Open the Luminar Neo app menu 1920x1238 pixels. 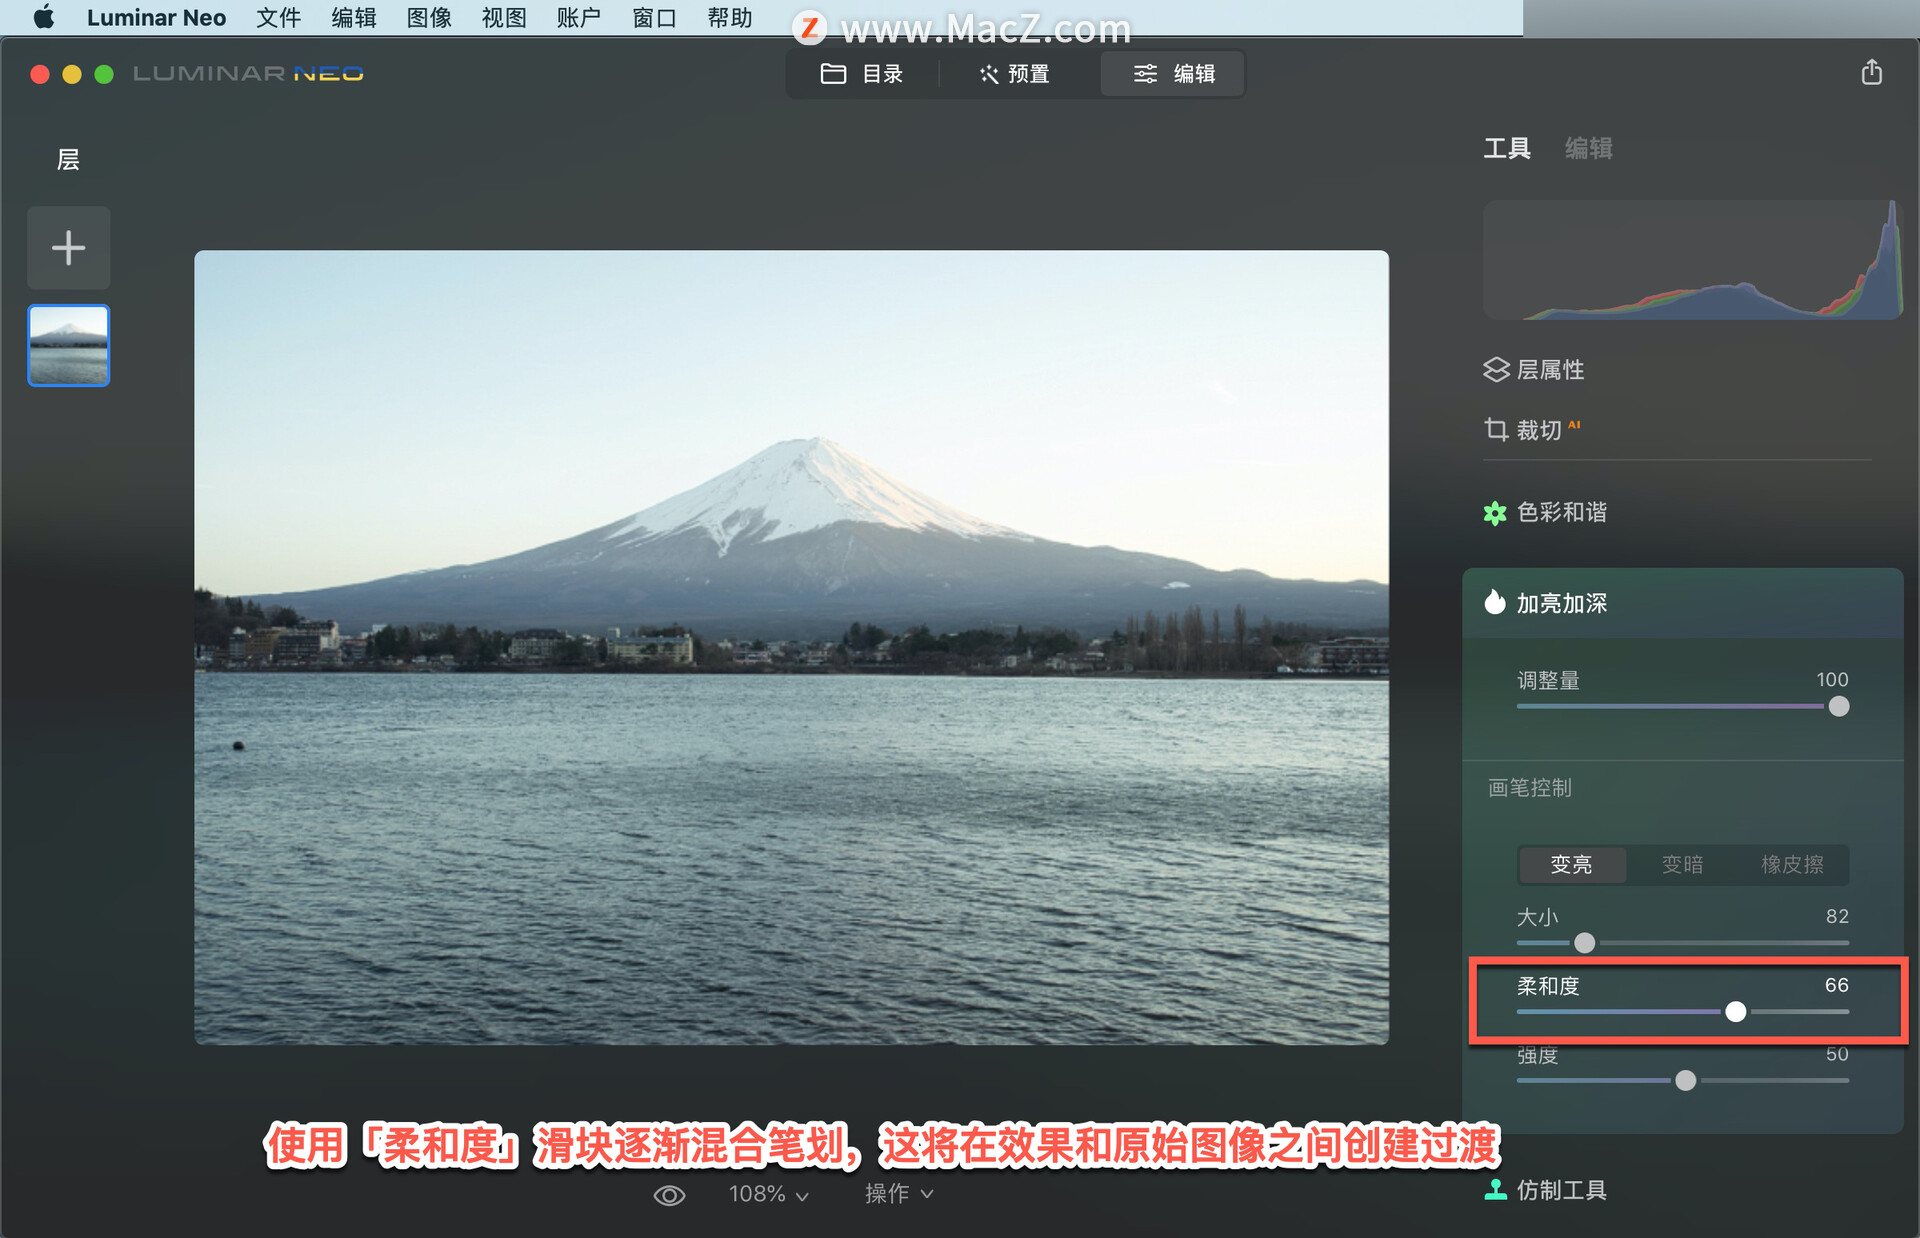[x=156, y=17]
